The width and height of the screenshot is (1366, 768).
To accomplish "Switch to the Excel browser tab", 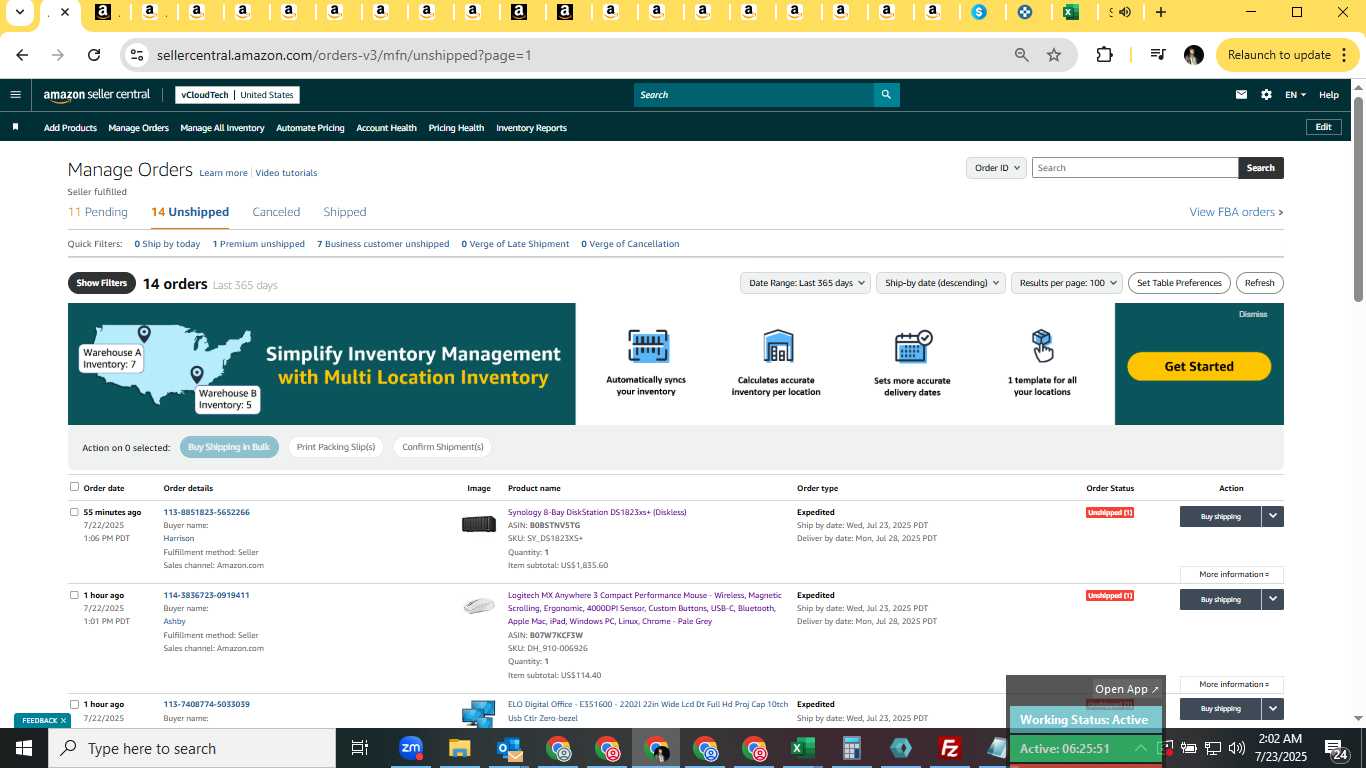I will point(1070,12).
